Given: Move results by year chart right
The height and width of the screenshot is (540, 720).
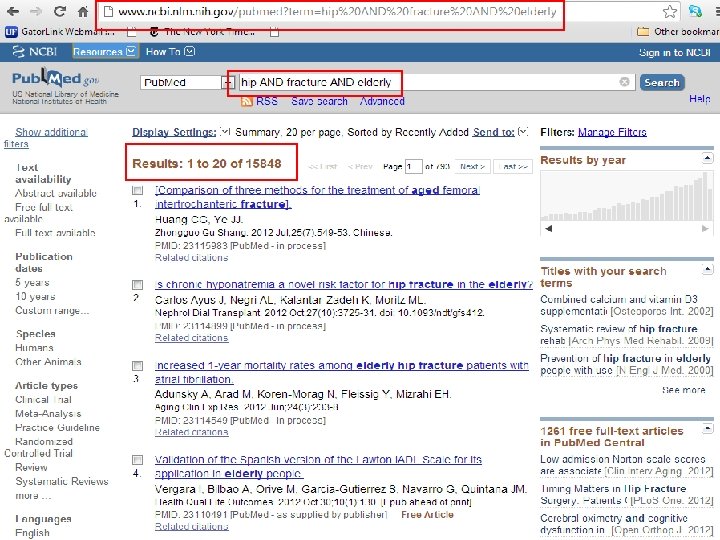Looking at the screenshot, I should pos(705,228).
